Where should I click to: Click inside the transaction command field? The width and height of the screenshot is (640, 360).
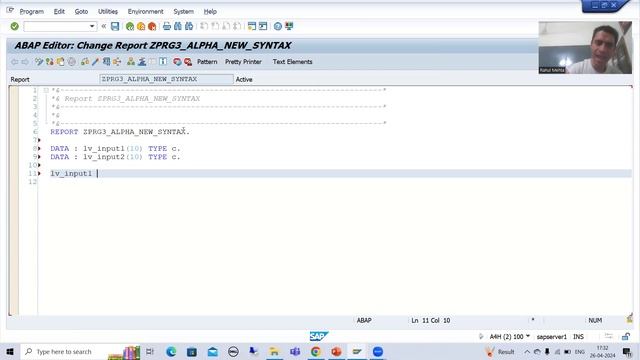point(56,26)
